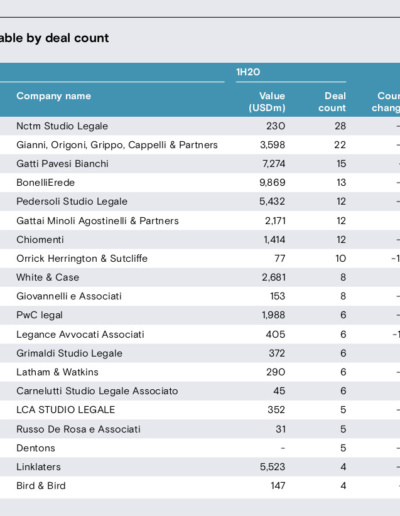The width and height of the screenshot is (400, 516).
Task: Click the value 45 for Carnelutti
Action: 279,391
